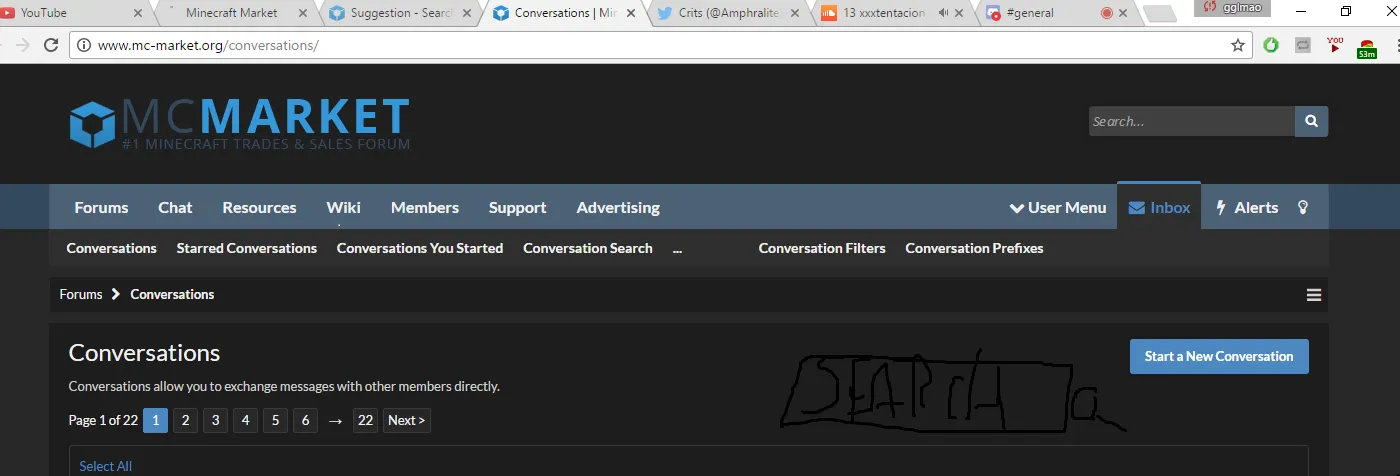This screenshot has height=476, width=1400.
Task: Click Conversations in the breadcrumb
Action: (x=172, y=294)
